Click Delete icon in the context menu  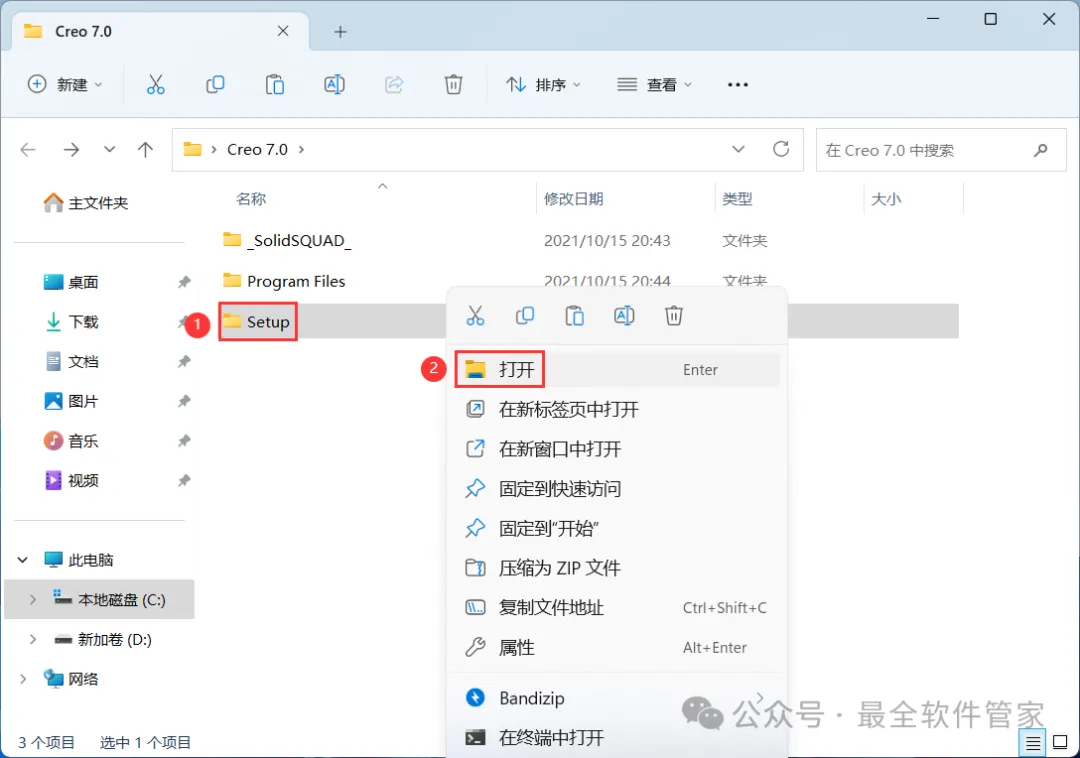click(674, 316)
